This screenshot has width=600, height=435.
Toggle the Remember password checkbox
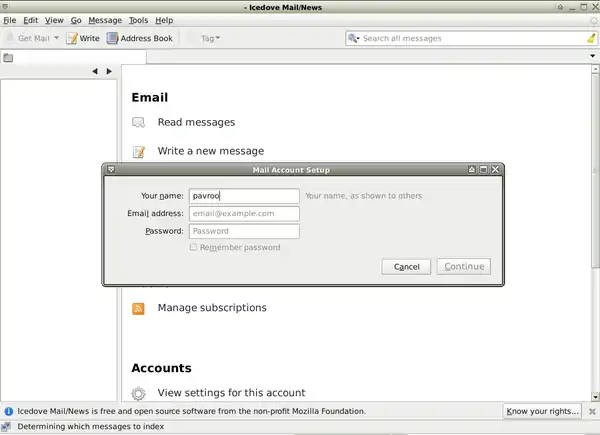pos(194,248)
